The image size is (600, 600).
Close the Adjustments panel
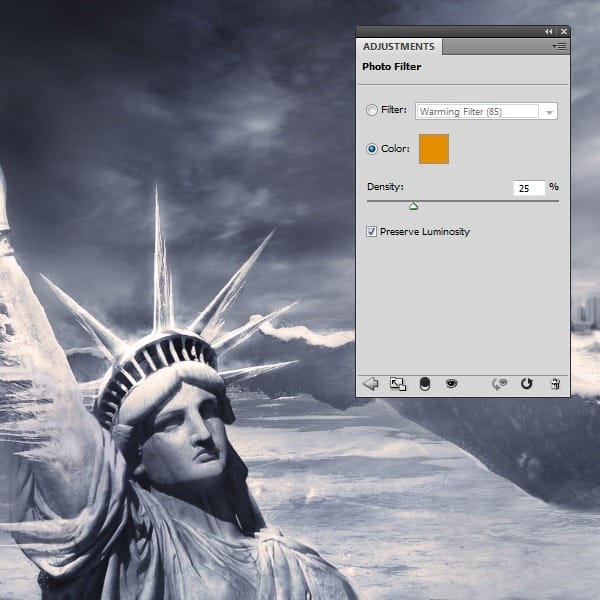(562, 32)
